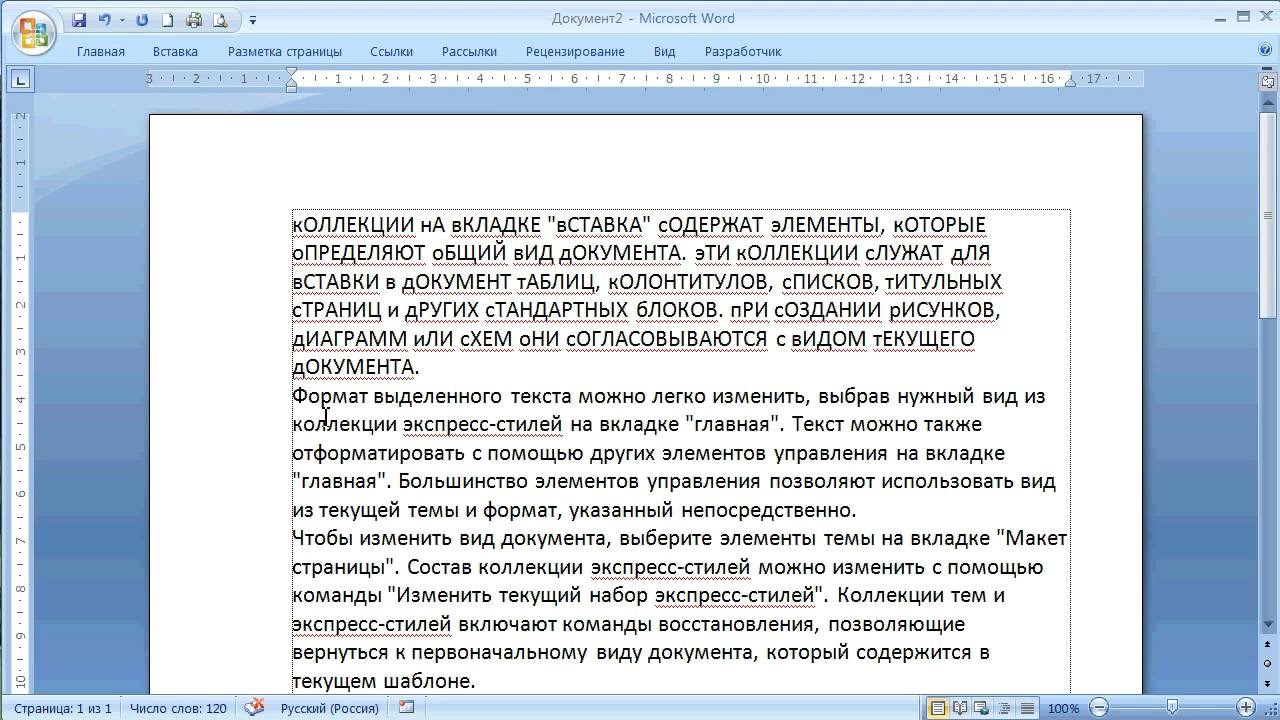Viewport: 1280px width, 720px height.
Task: Click the spelling check status icon
Action: coord(255,707)
